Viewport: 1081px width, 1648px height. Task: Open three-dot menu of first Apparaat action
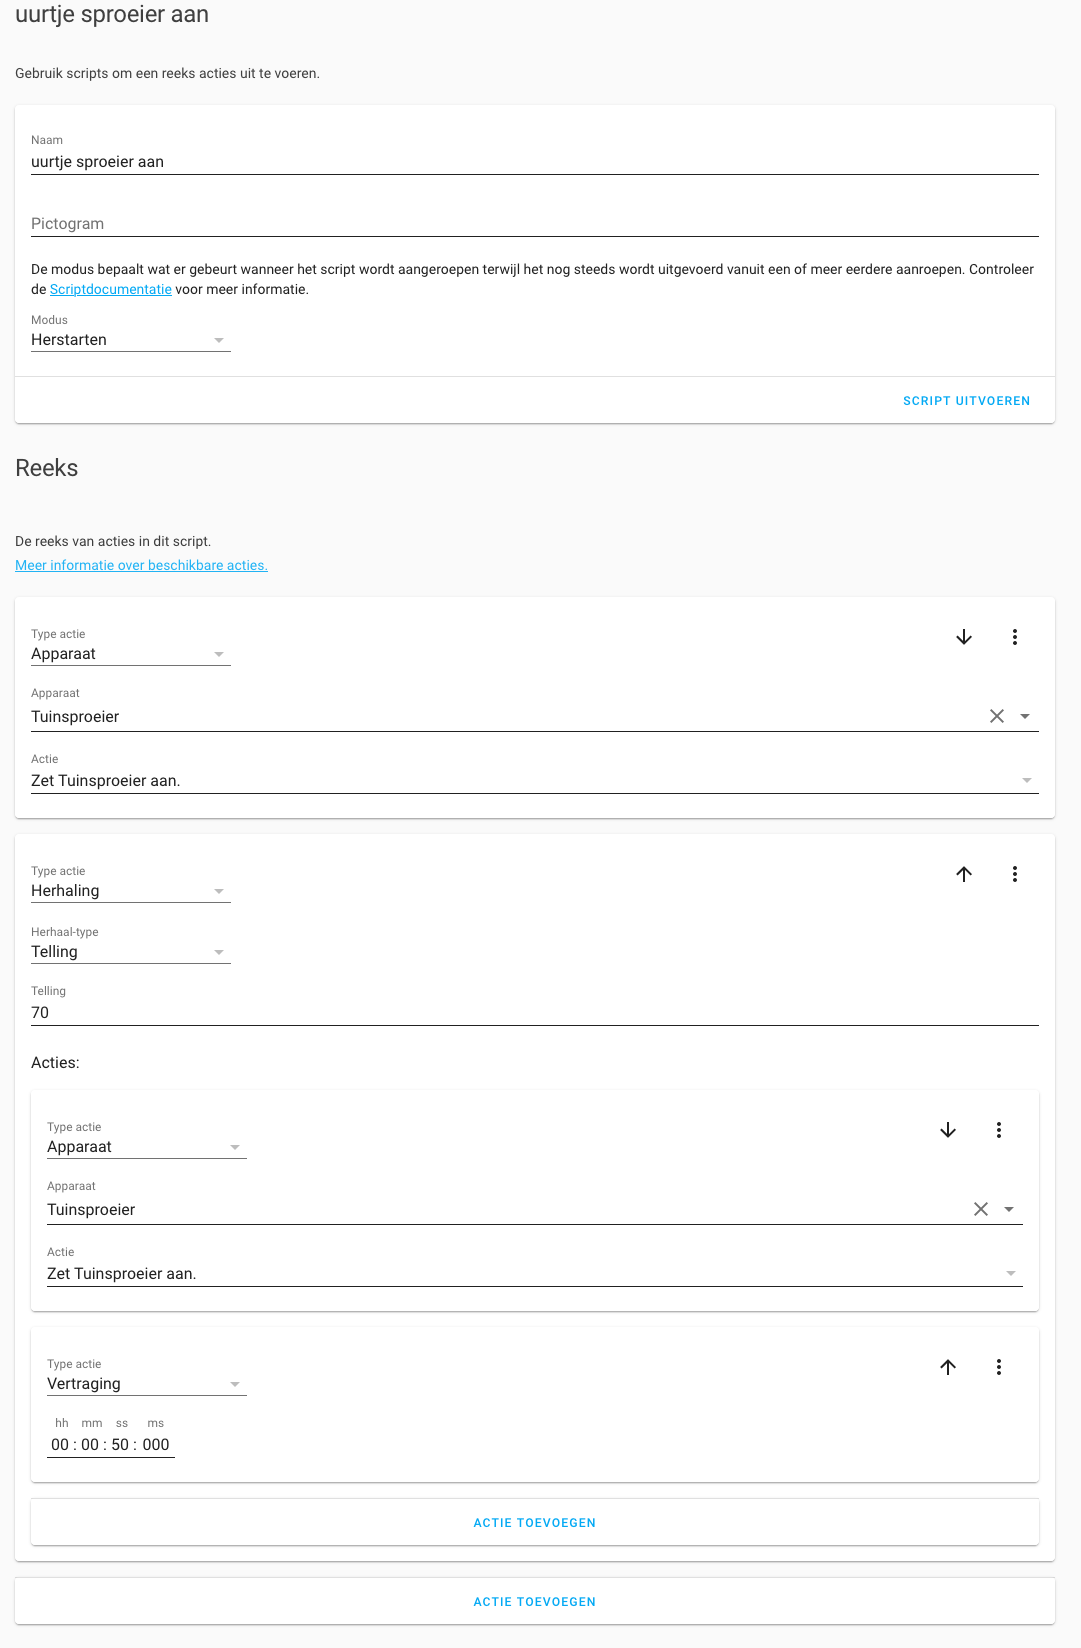tap(1014, 637)
